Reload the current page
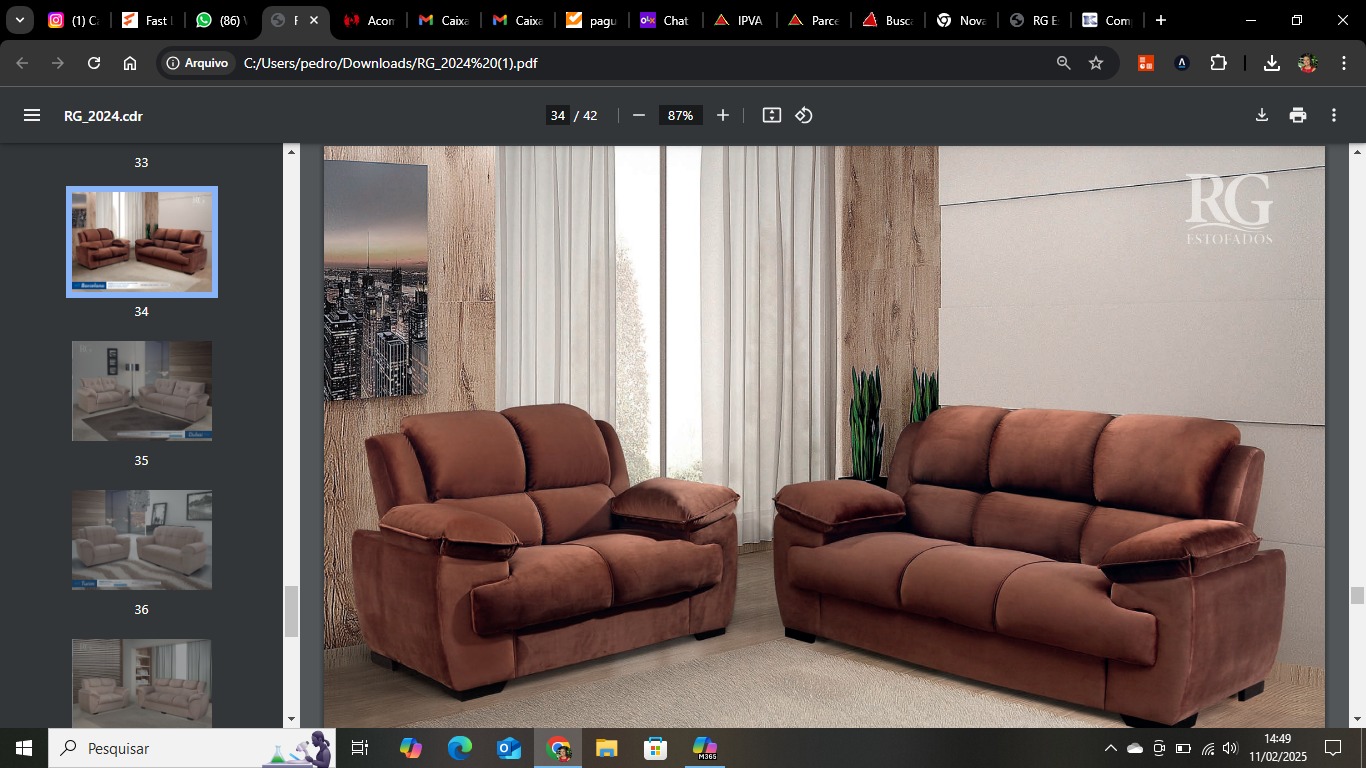This screenshot has height=768, width=1366. pyautogui.click(x=94, y=63)
